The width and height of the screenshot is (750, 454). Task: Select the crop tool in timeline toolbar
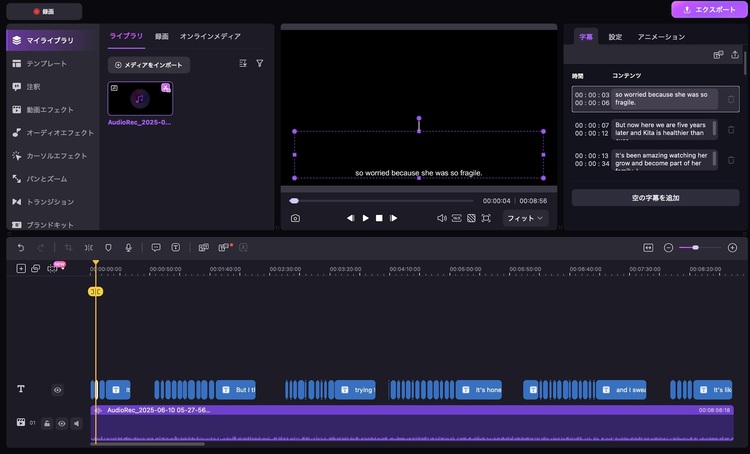coord(68,247)
